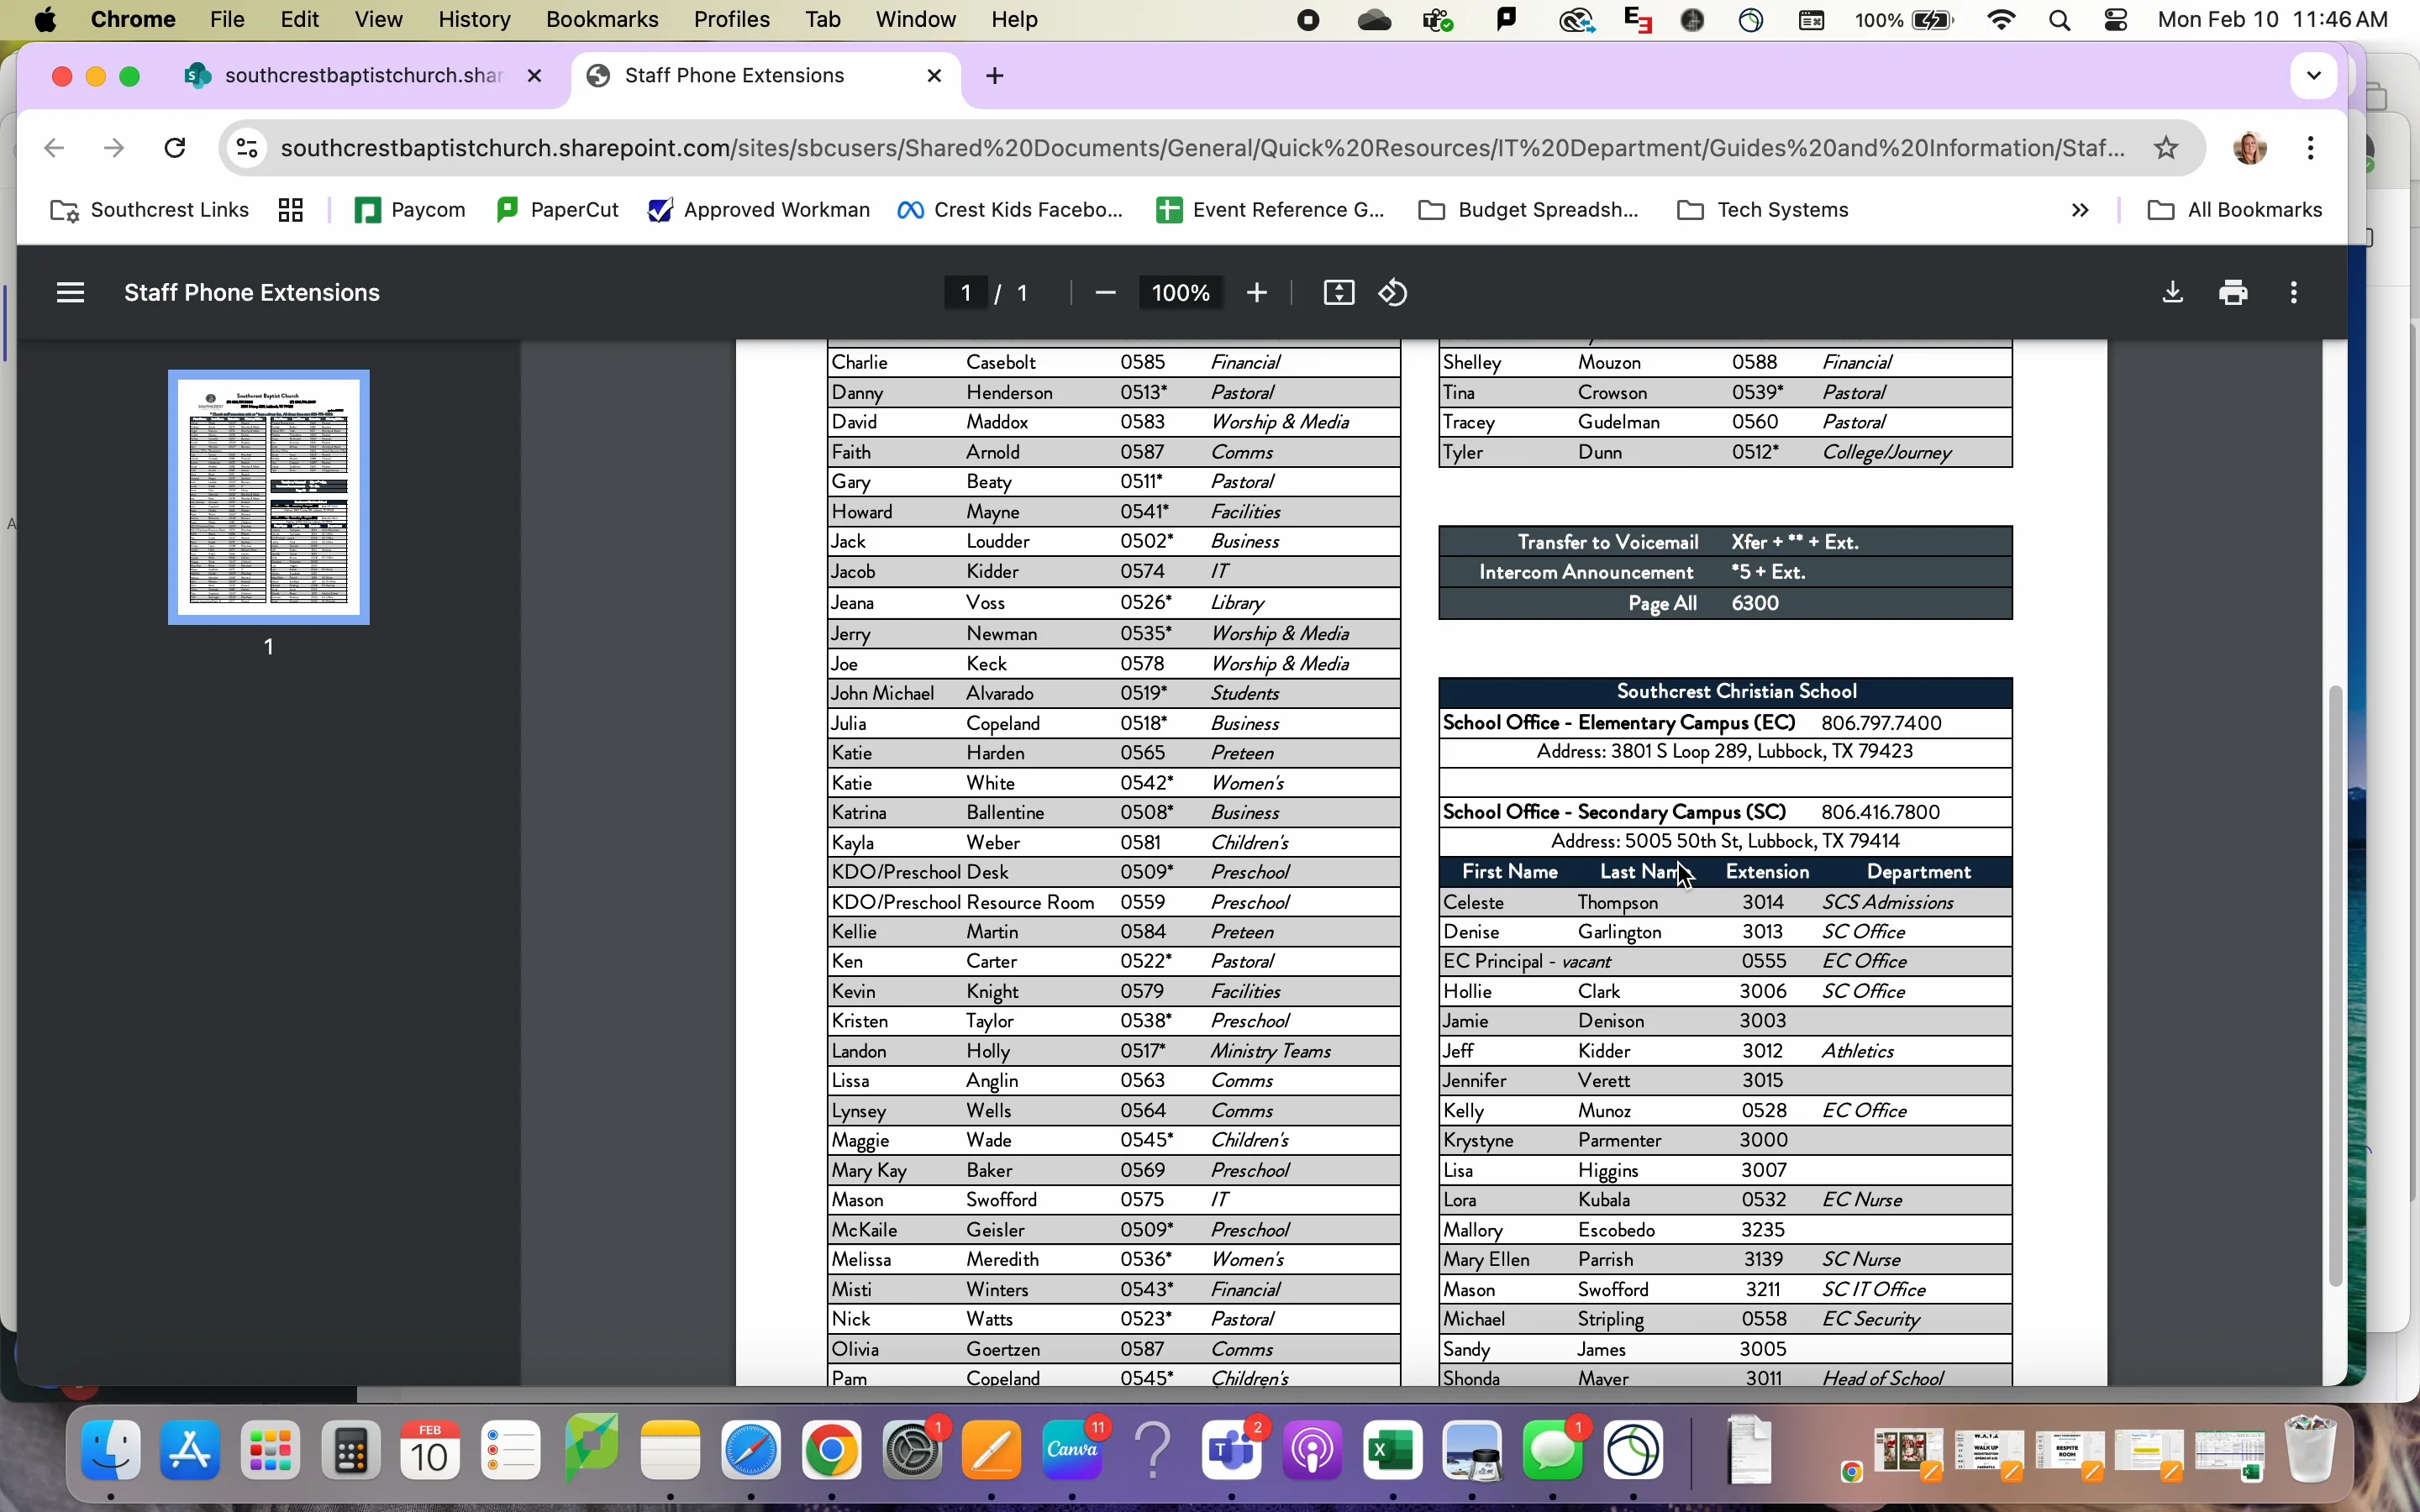Open the PDF viewer three-dot options menu
Image resolution: width=2420 pixels, height=1512 pixels.
[2293, 292]
